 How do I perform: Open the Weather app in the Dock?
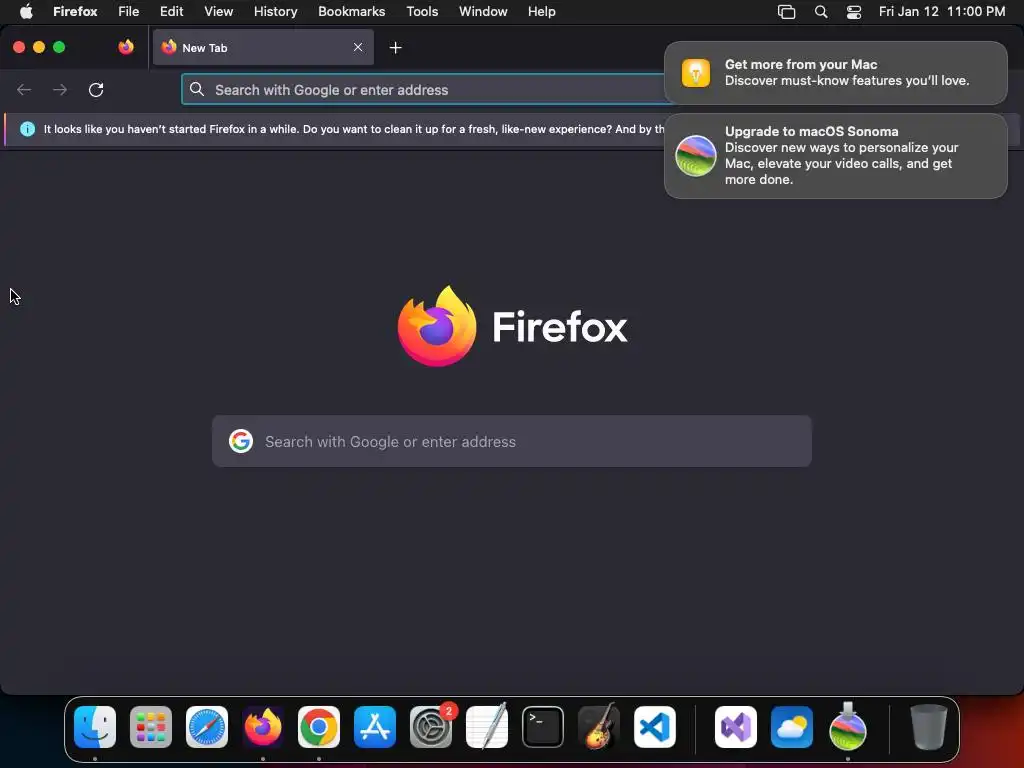(792, 727)
